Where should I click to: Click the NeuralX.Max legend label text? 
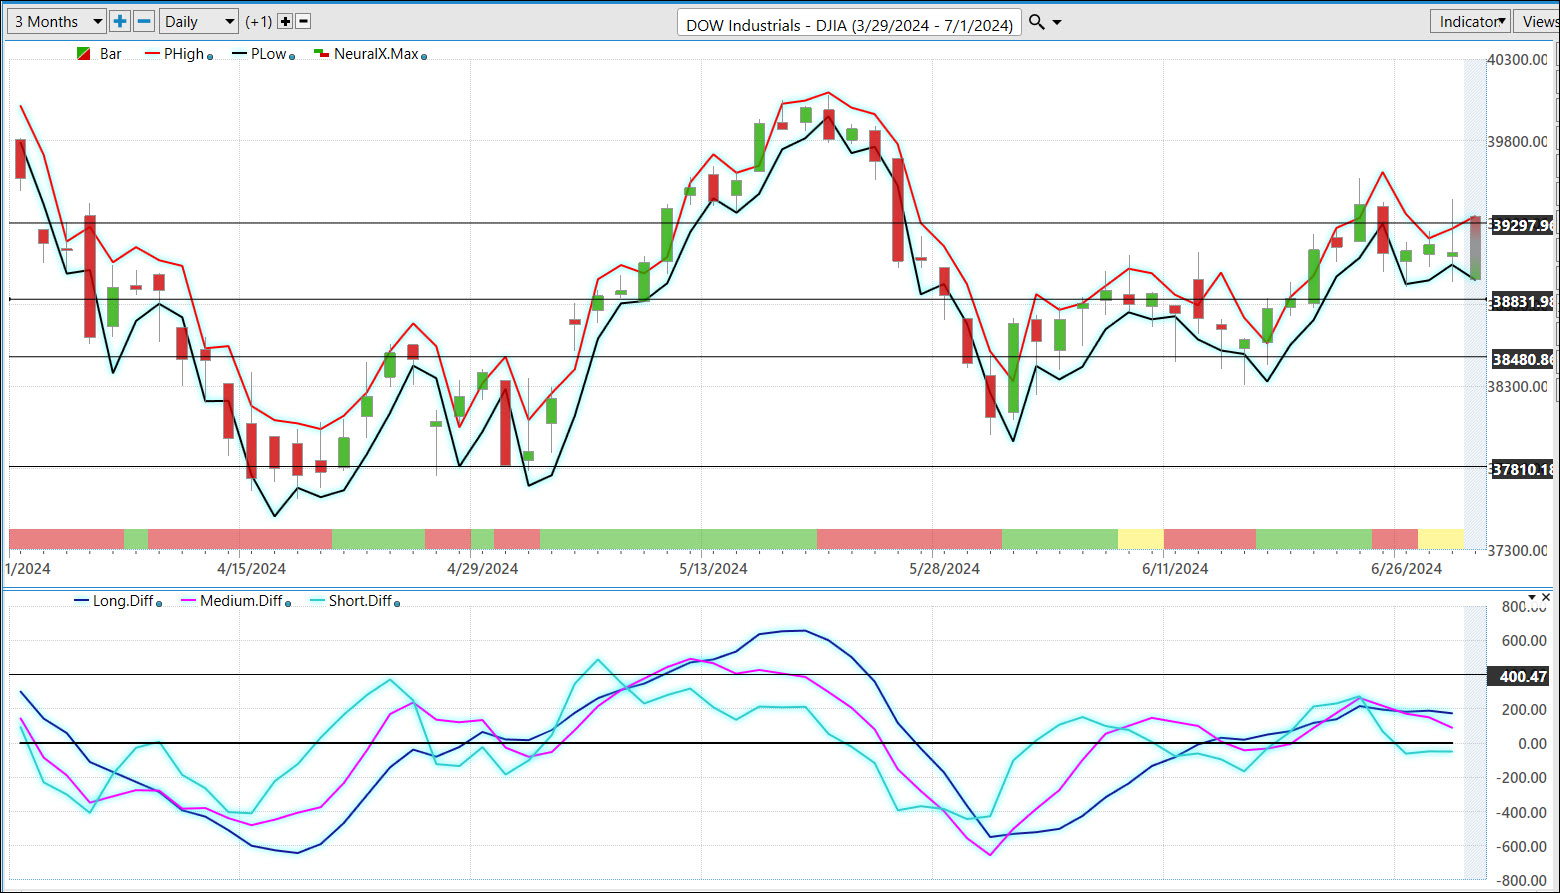pos(376,54)
